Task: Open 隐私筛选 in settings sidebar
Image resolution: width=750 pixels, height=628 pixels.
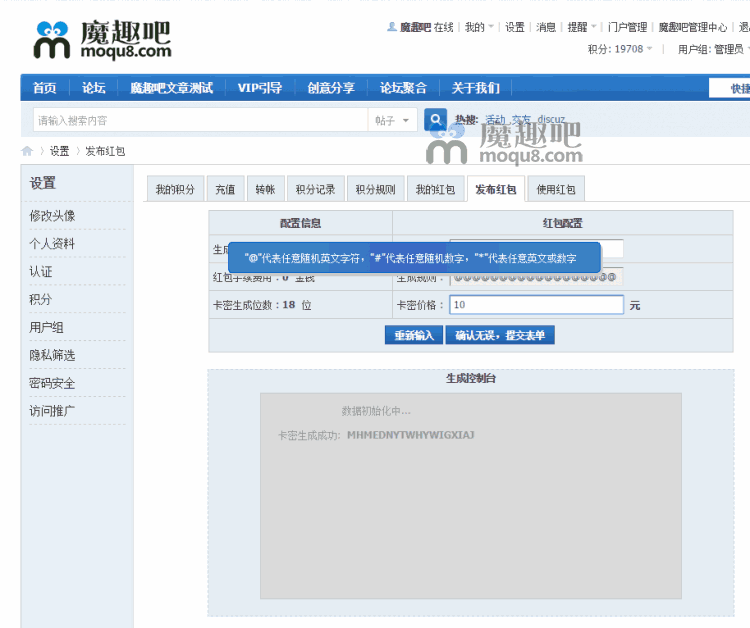Action: [53, 355]
